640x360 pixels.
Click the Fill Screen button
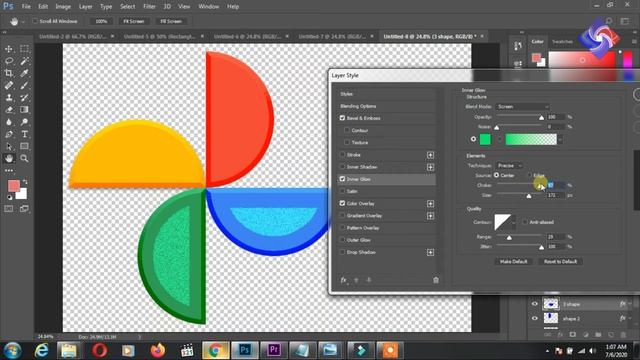pos(171,21)
